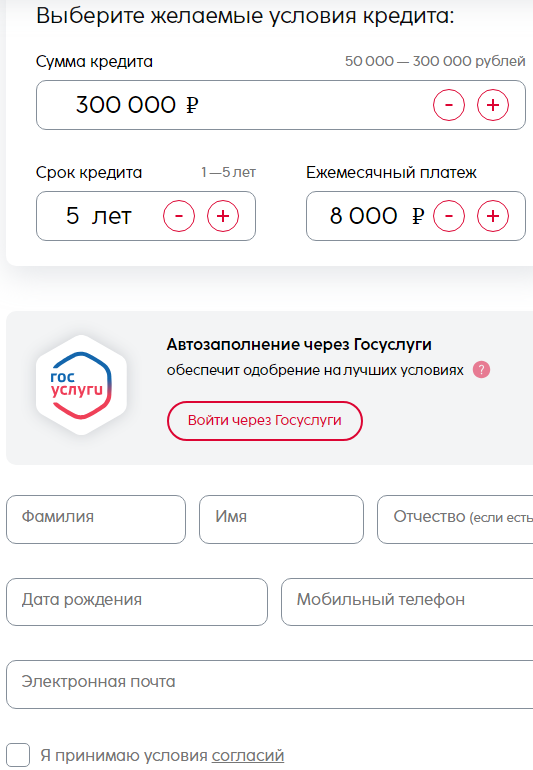Open the согласий link
The width and height of the screenshot is (533, 770).
[248, 755]
